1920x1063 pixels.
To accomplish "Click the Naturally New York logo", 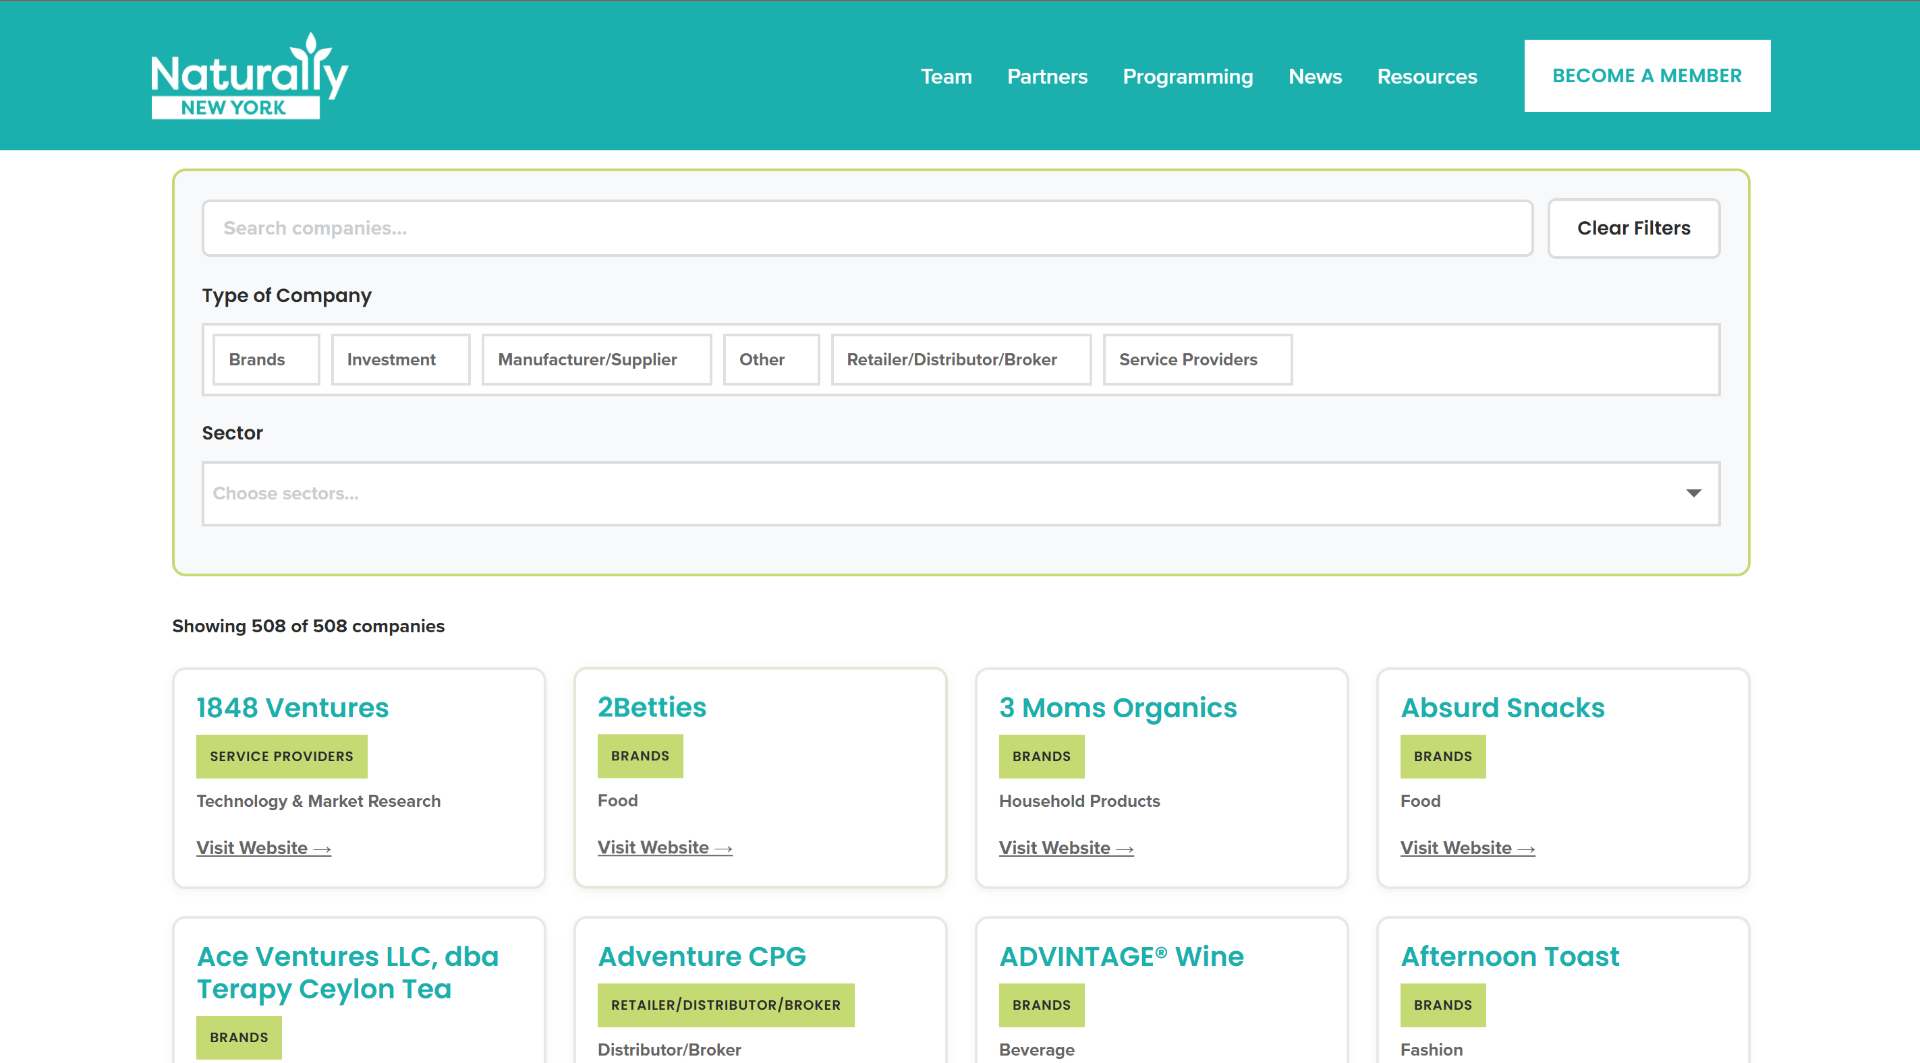I will pos(250,76).
